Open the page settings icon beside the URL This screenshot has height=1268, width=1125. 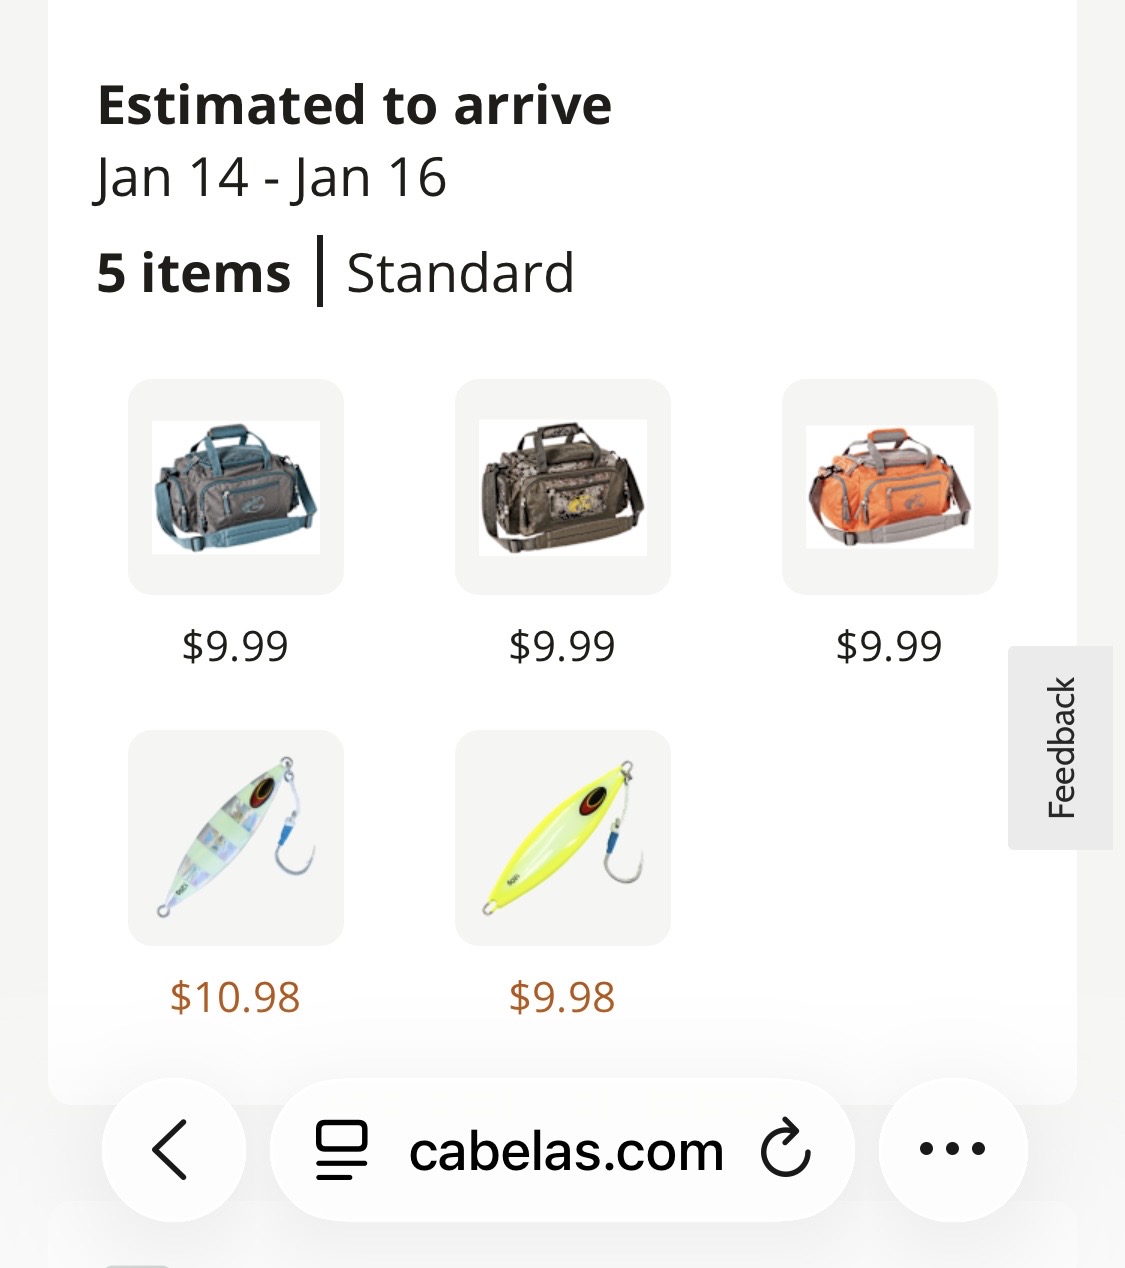pos(341,1150)
